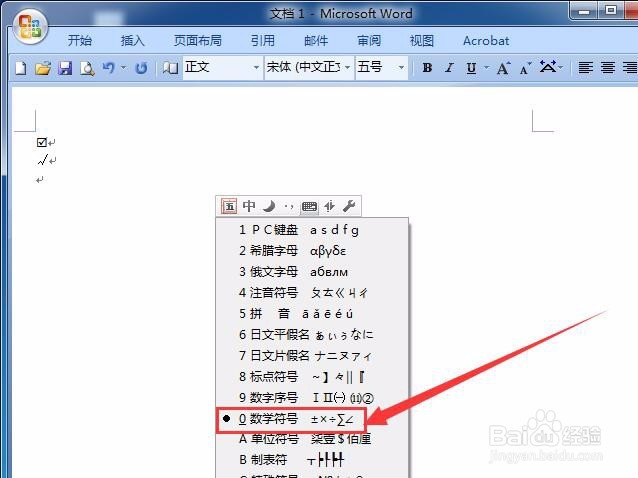Open the 视图 ribbon tab
The height and width of the screenshot is (478, 638).
422,41
